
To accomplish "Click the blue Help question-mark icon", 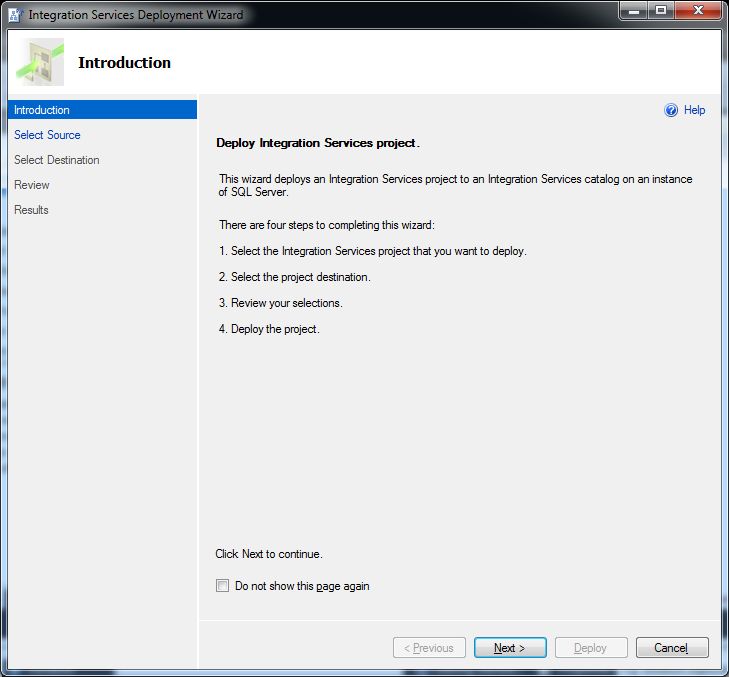I will coord(670,110).
